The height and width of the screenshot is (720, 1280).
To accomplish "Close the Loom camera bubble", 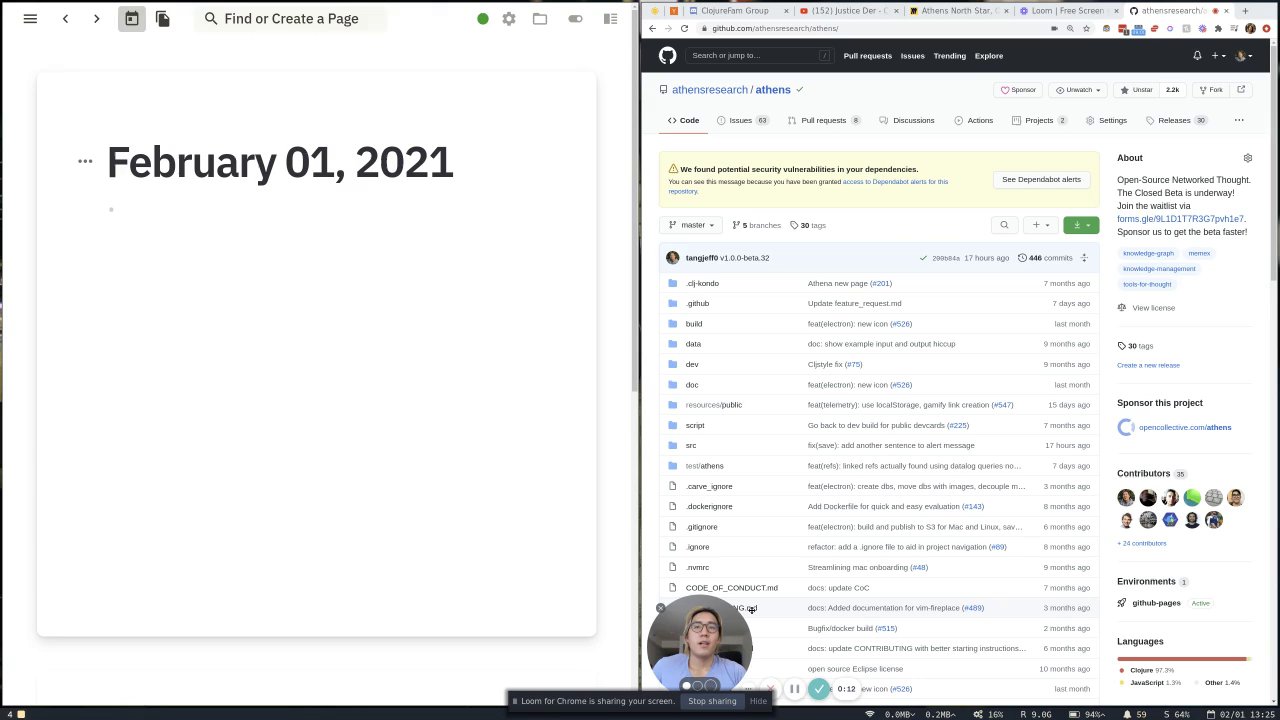I will tap(660, 608).
